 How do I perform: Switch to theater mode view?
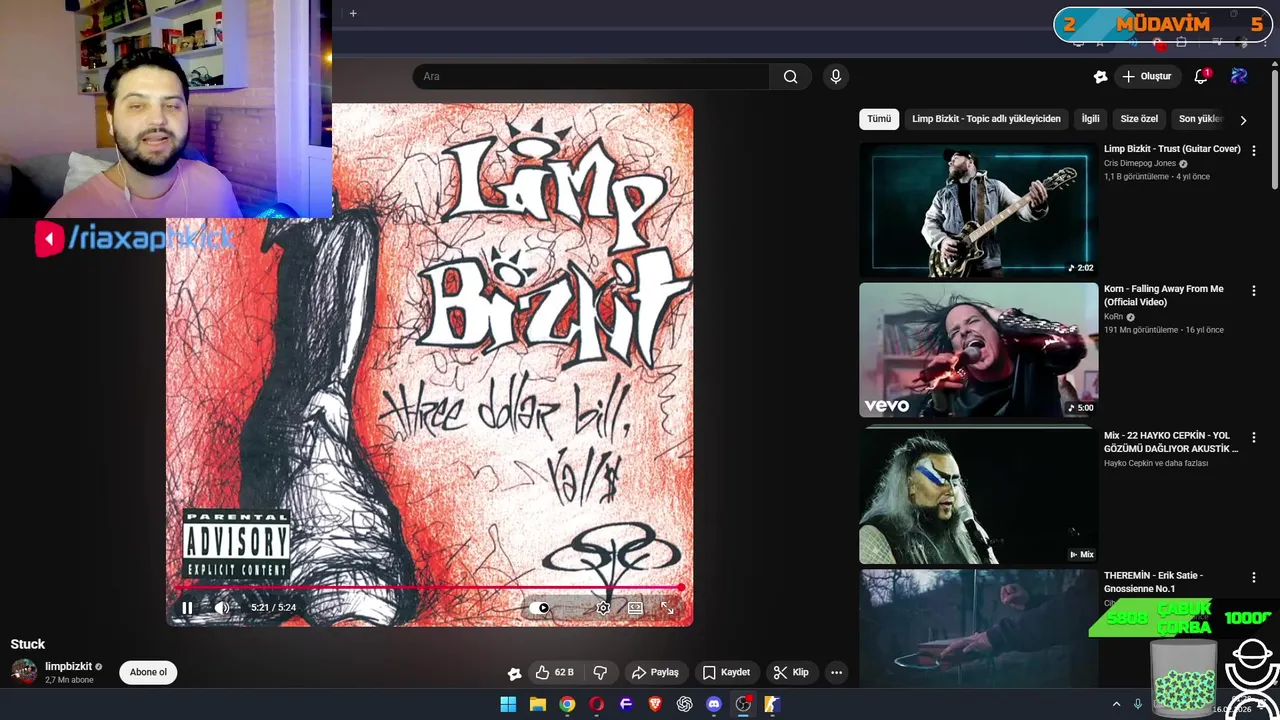pyautogui.click(x=635, y=608)
